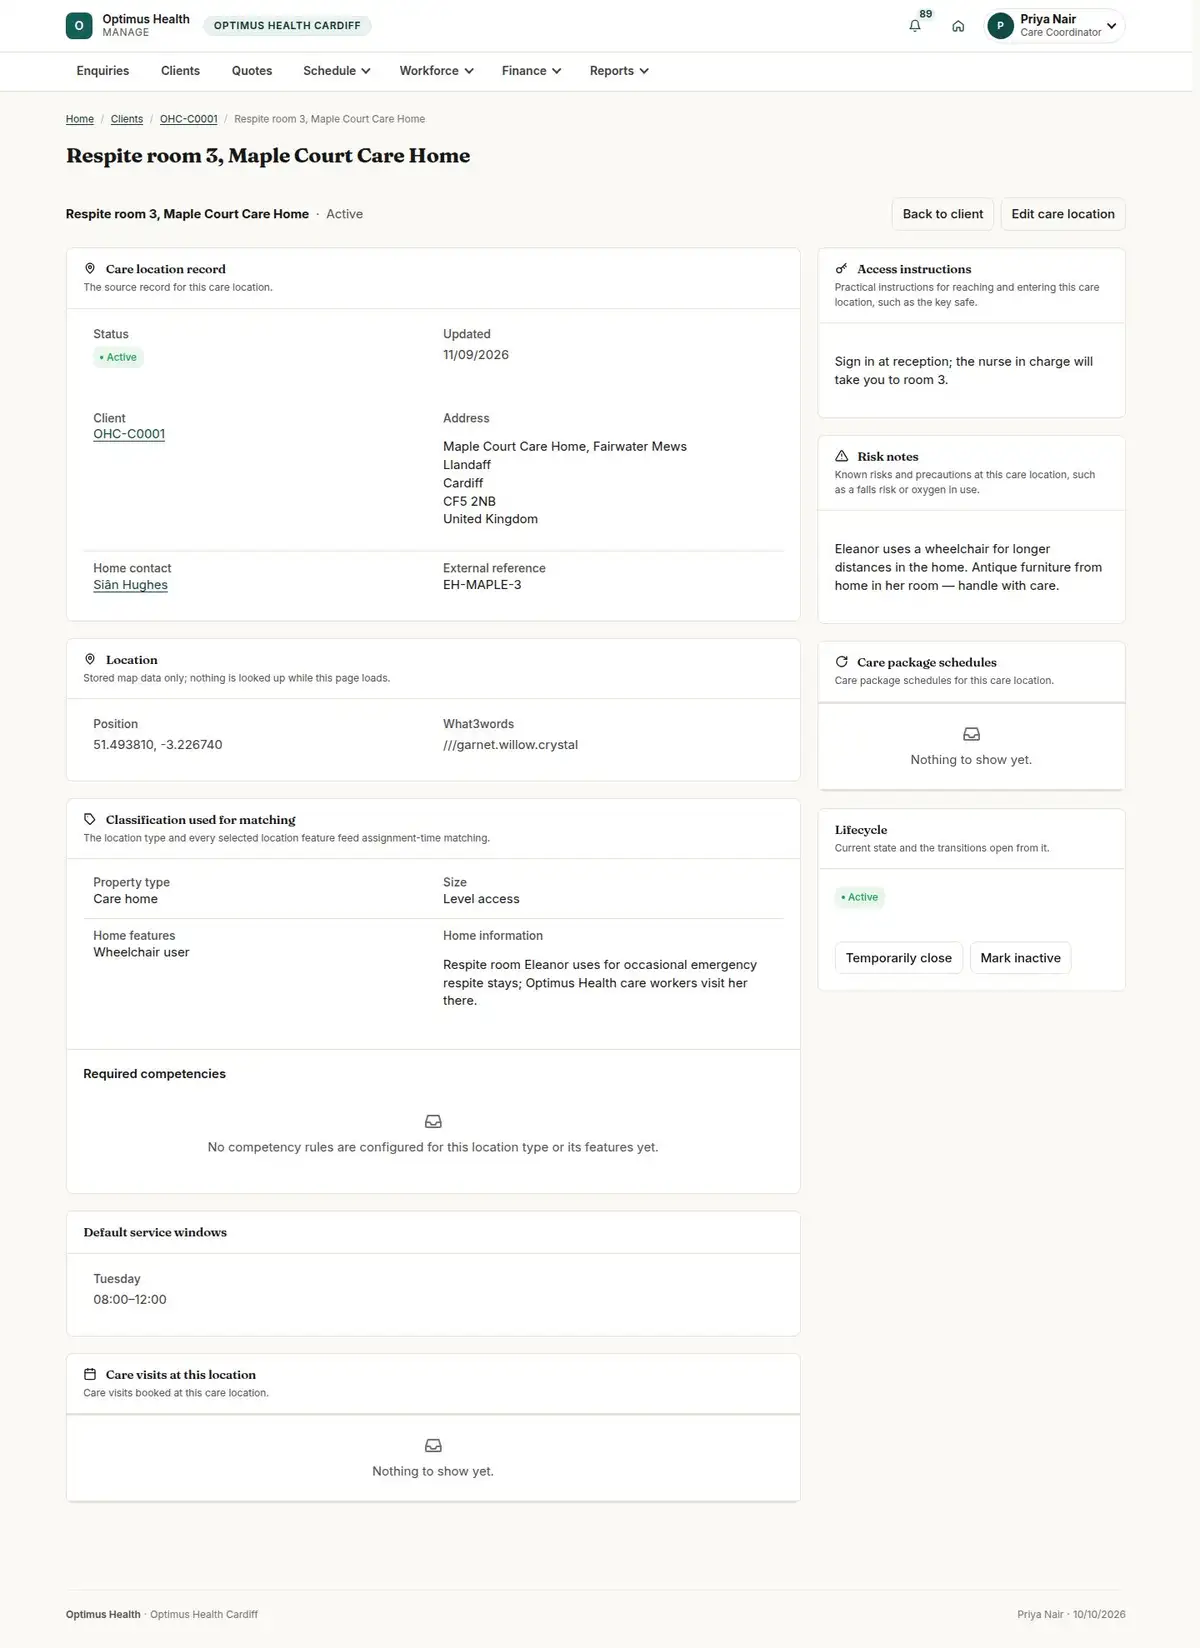1200x1648 pixels.
Task: Click the empty inbox icon in Care visits
Action: pos(433,1446)
